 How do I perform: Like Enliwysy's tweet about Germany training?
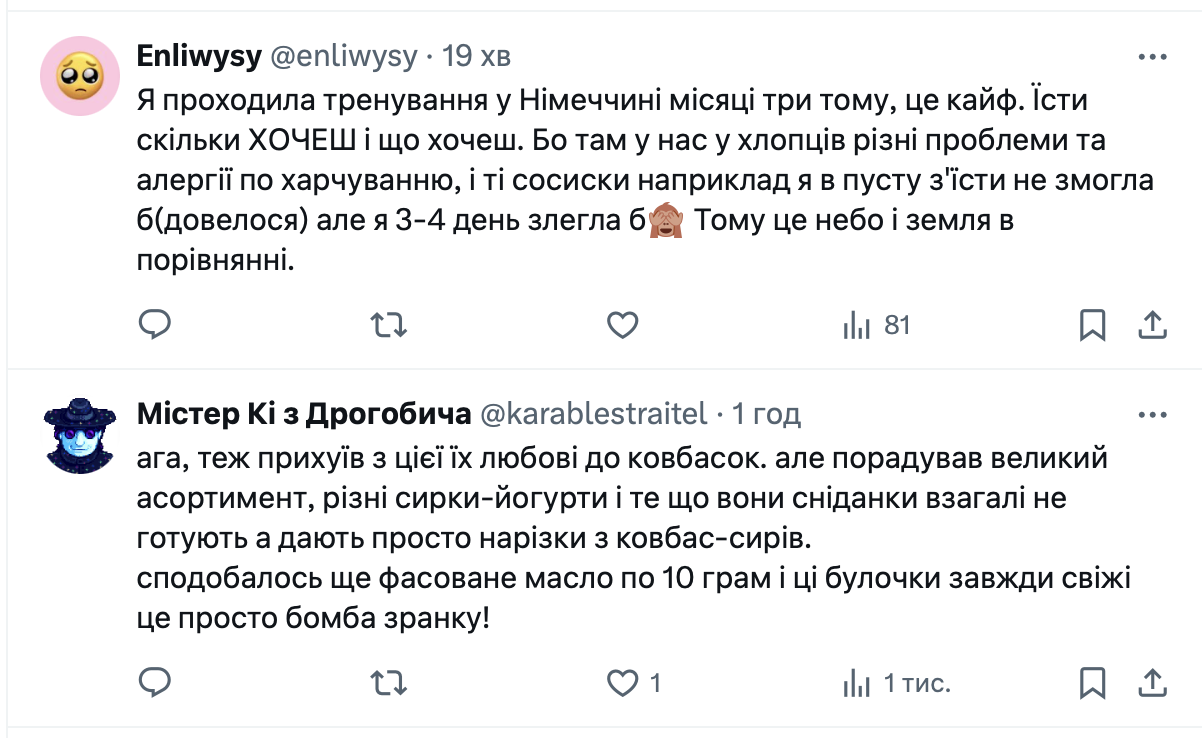coord(623,324)
